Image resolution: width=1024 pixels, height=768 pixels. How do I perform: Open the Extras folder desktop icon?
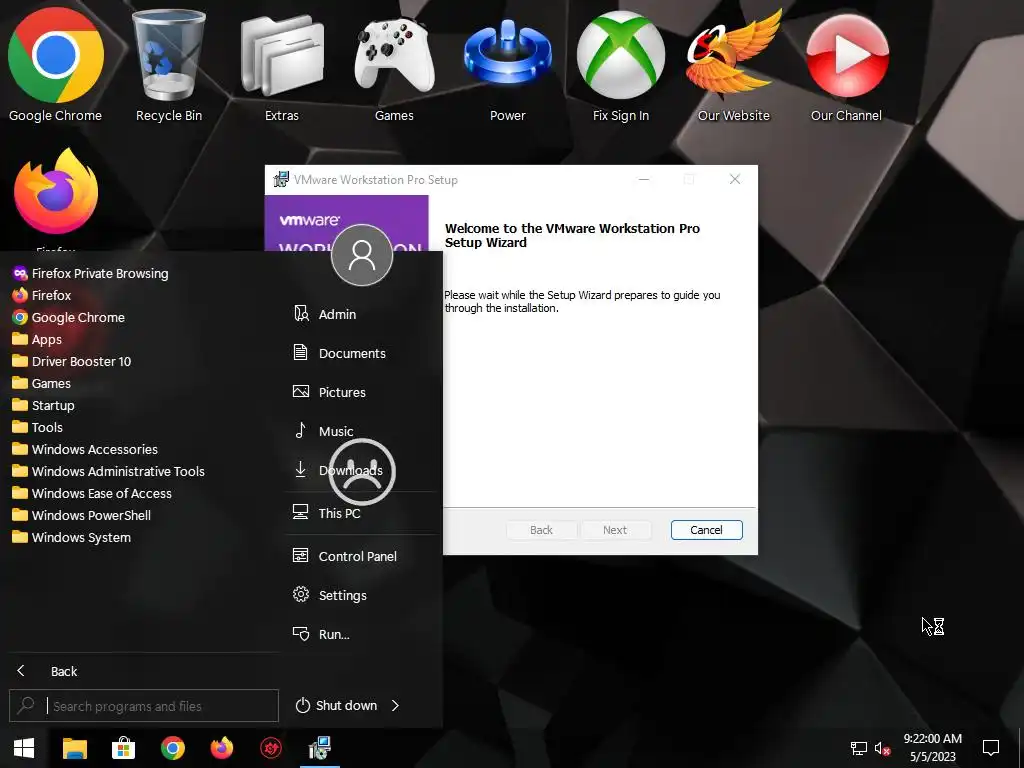[x=281, y=65]
